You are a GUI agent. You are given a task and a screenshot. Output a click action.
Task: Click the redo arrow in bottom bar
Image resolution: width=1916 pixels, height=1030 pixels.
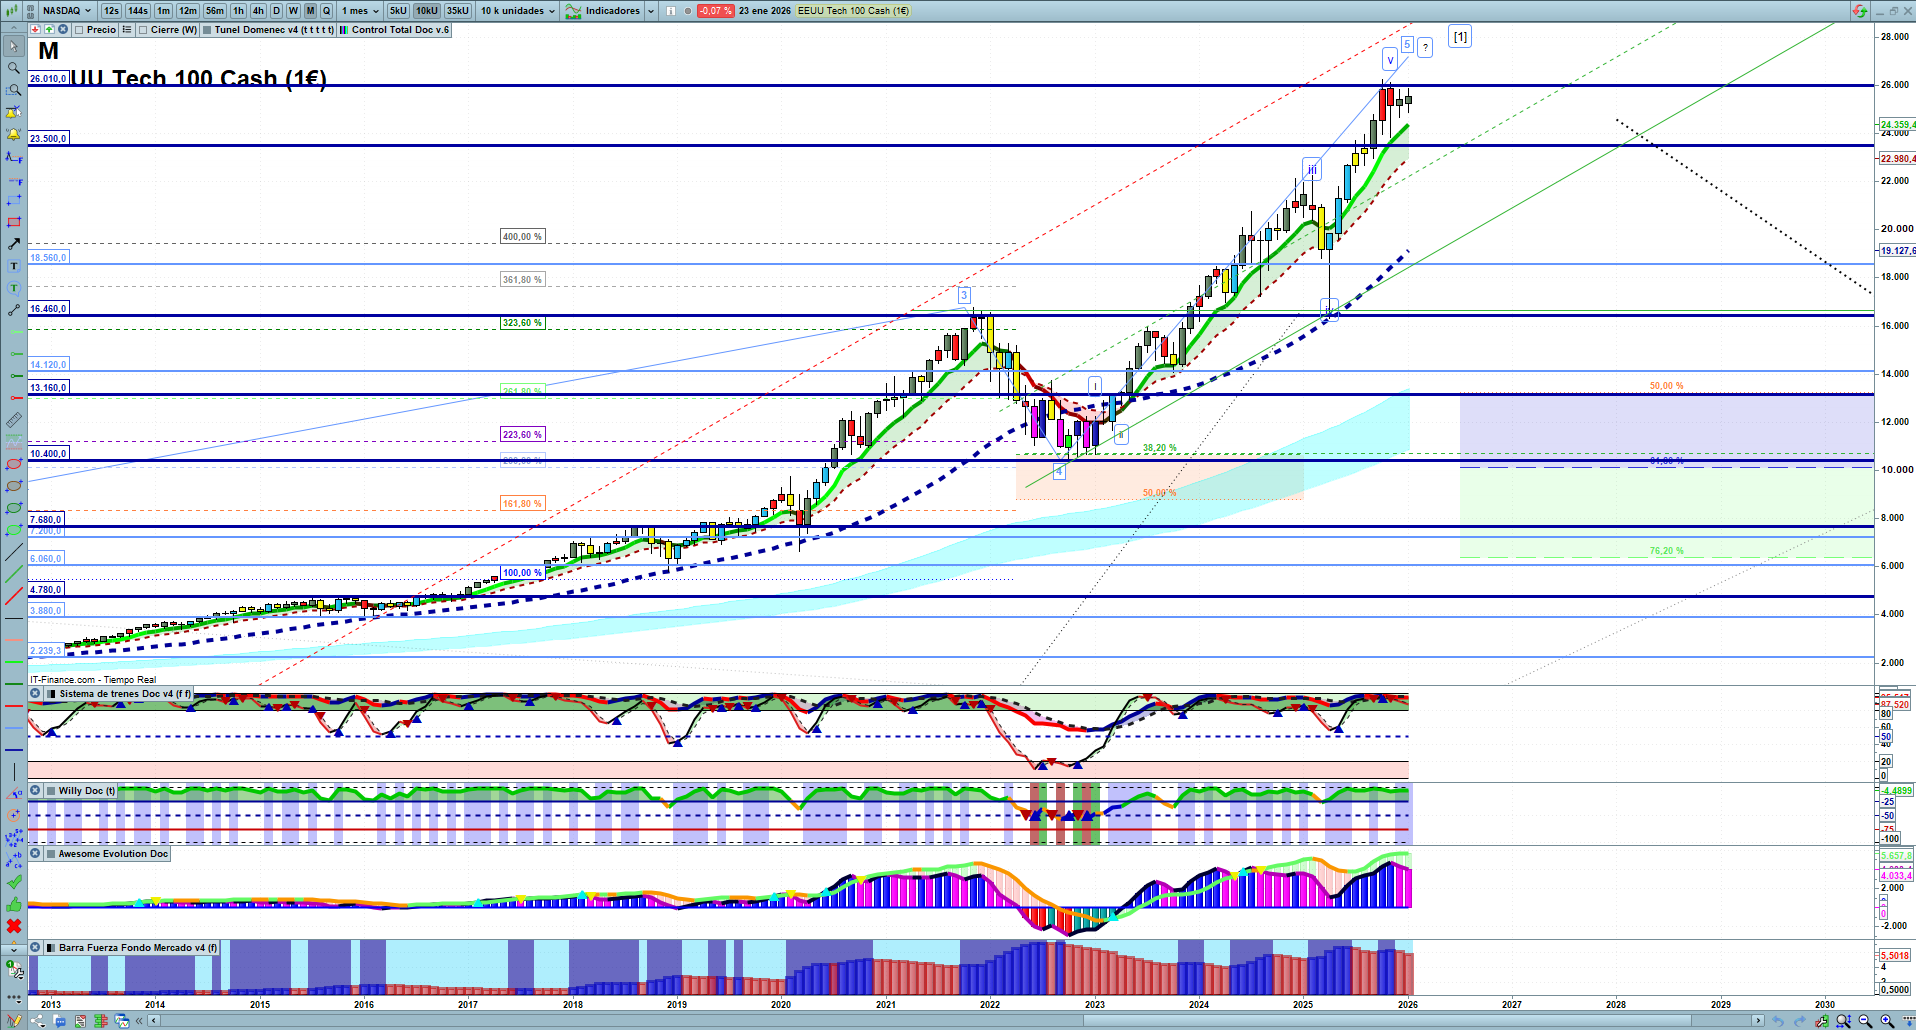point(1800,1021)
